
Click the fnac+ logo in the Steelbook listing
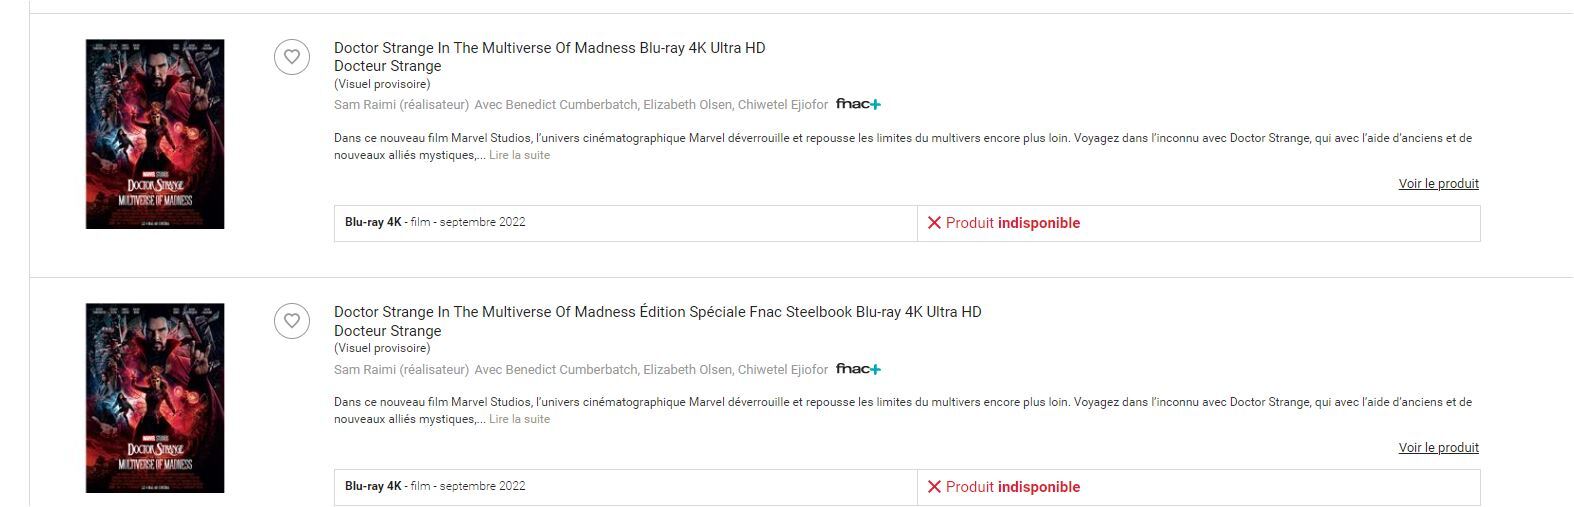(x=858, y=369)
